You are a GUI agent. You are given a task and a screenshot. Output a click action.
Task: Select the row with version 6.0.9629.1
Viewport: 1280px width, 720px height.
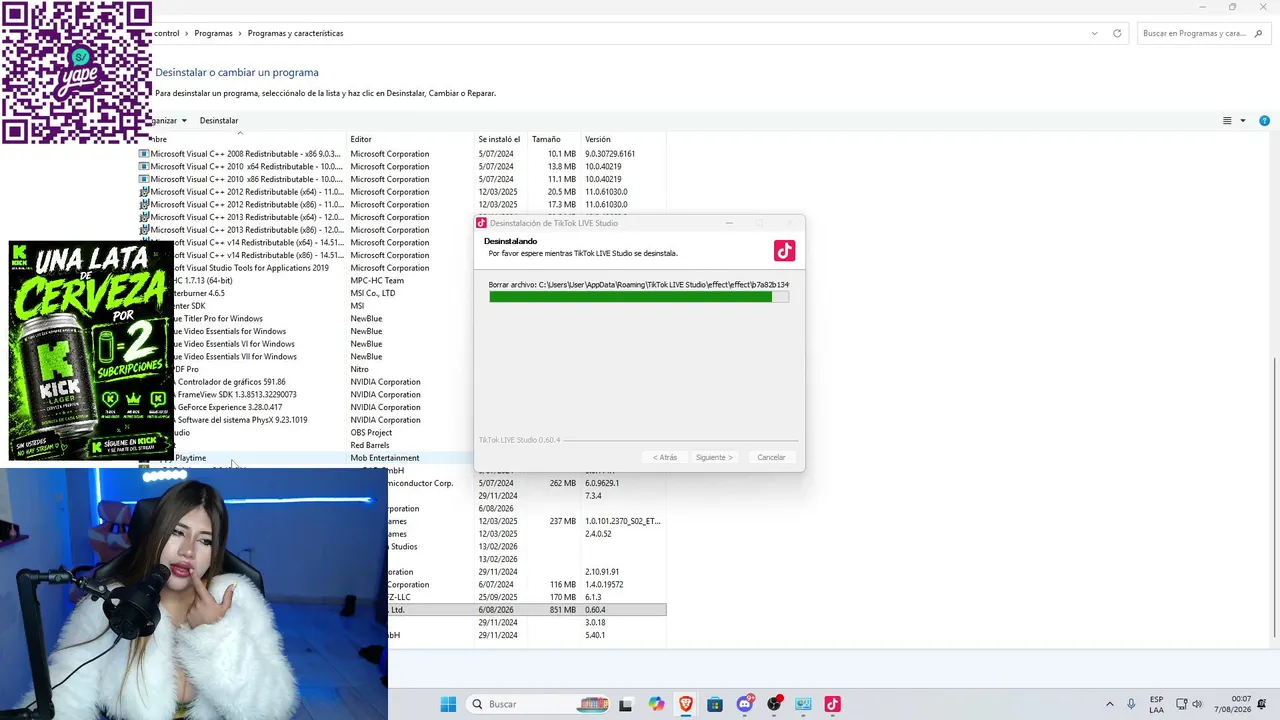click(x=527, y=483)
